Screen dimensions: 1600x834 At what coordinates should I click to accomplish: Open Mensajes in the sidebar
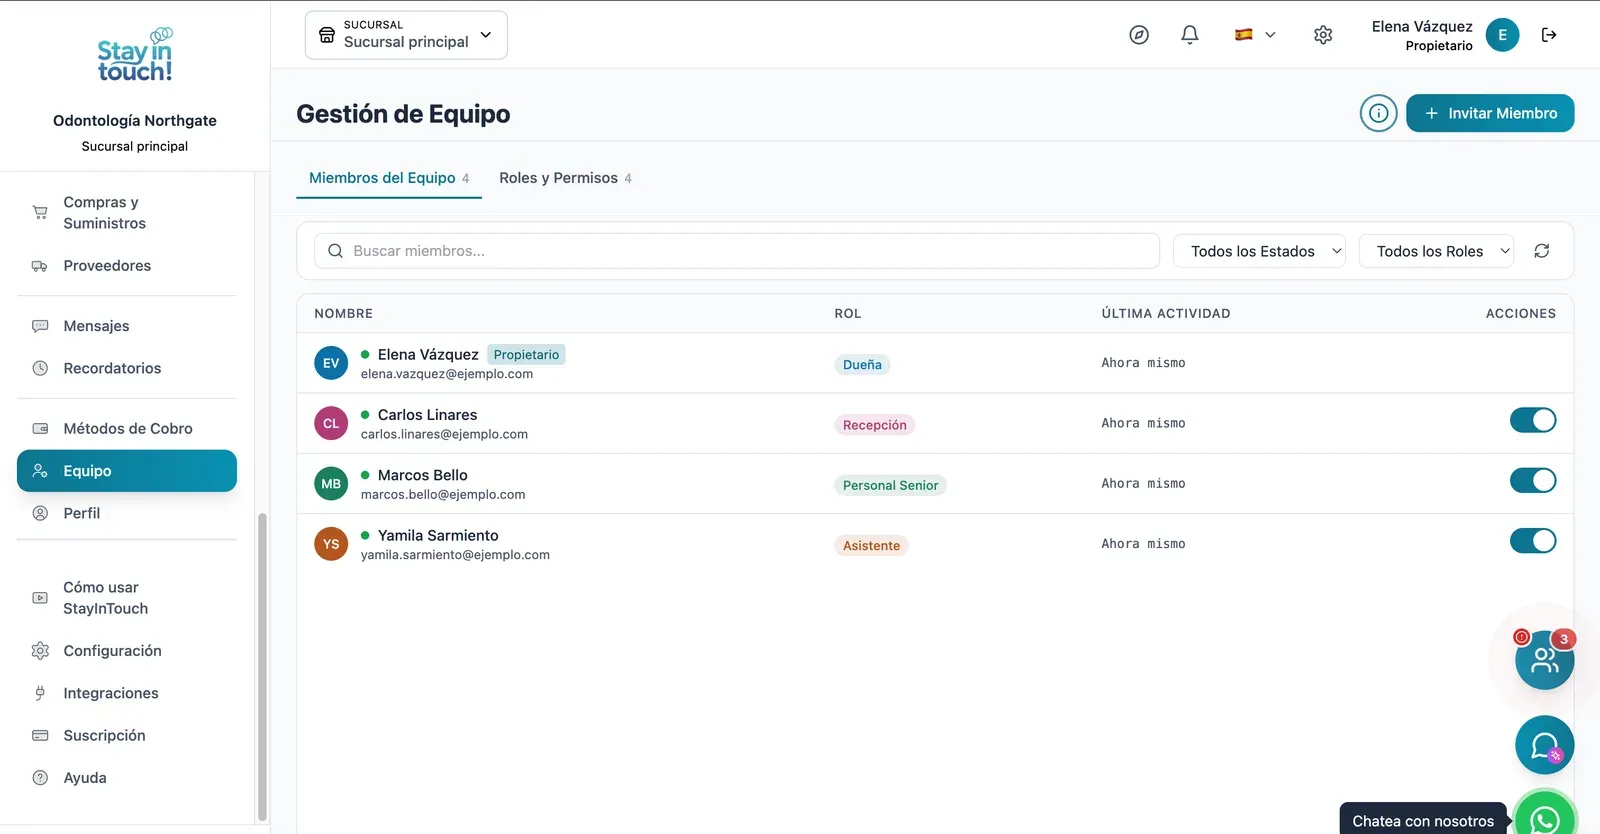pos(127,326)
